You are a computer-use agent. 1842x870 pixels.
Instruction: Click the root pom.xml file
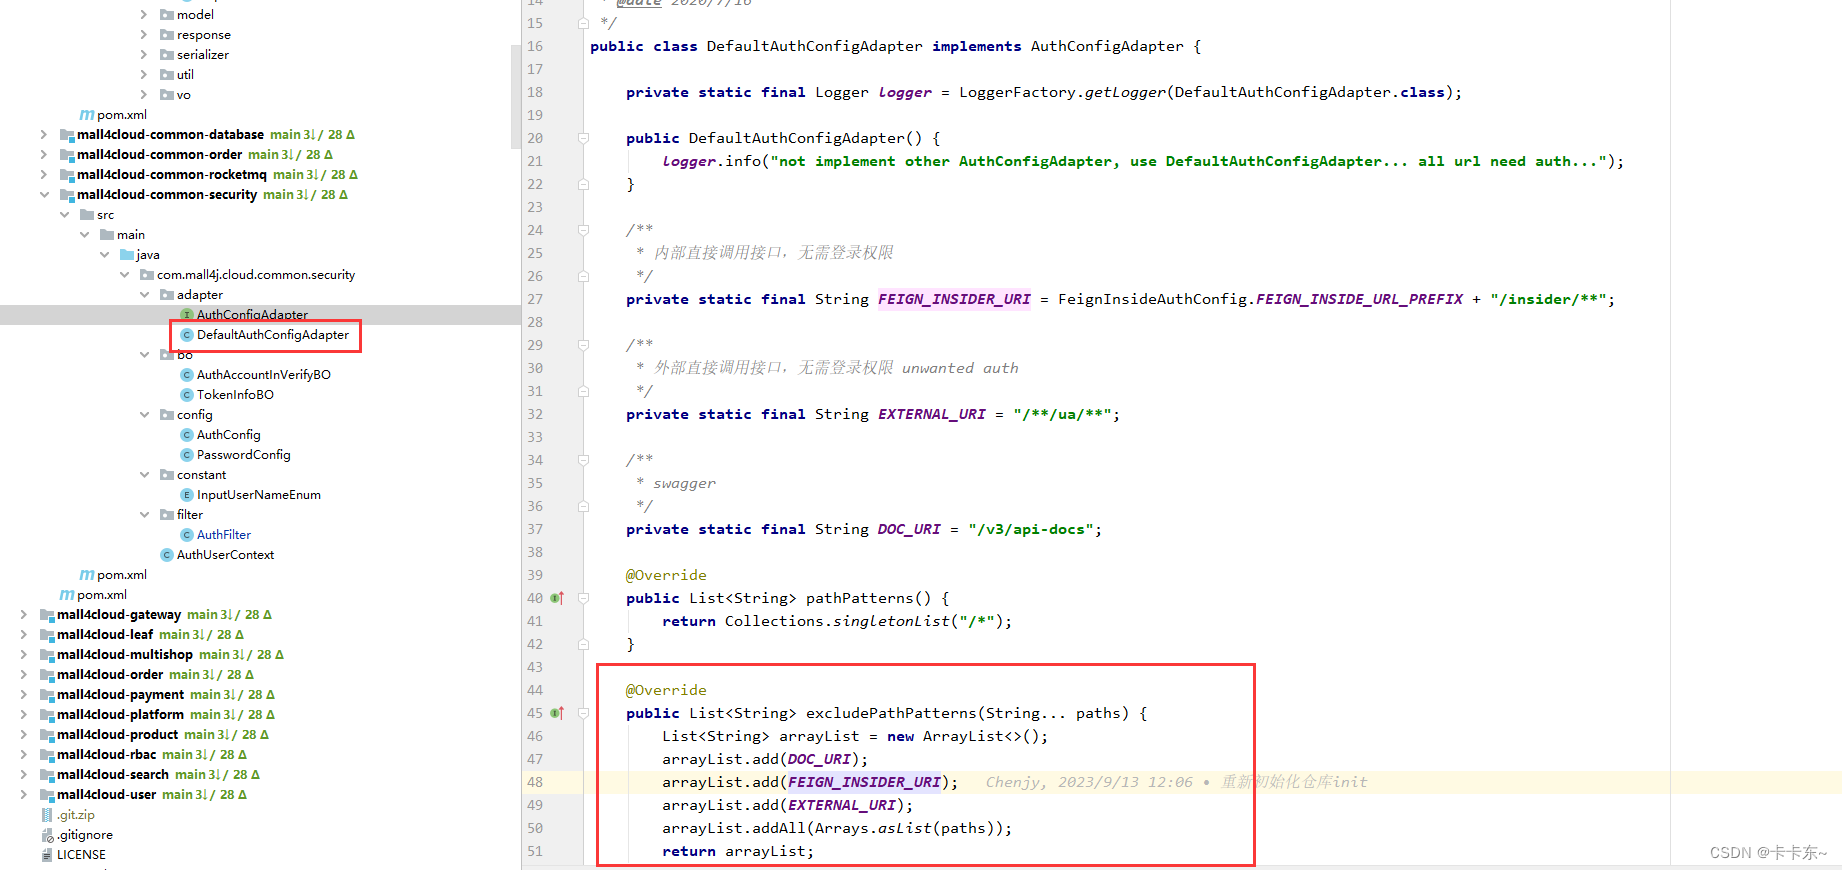[x=102, y=595]
